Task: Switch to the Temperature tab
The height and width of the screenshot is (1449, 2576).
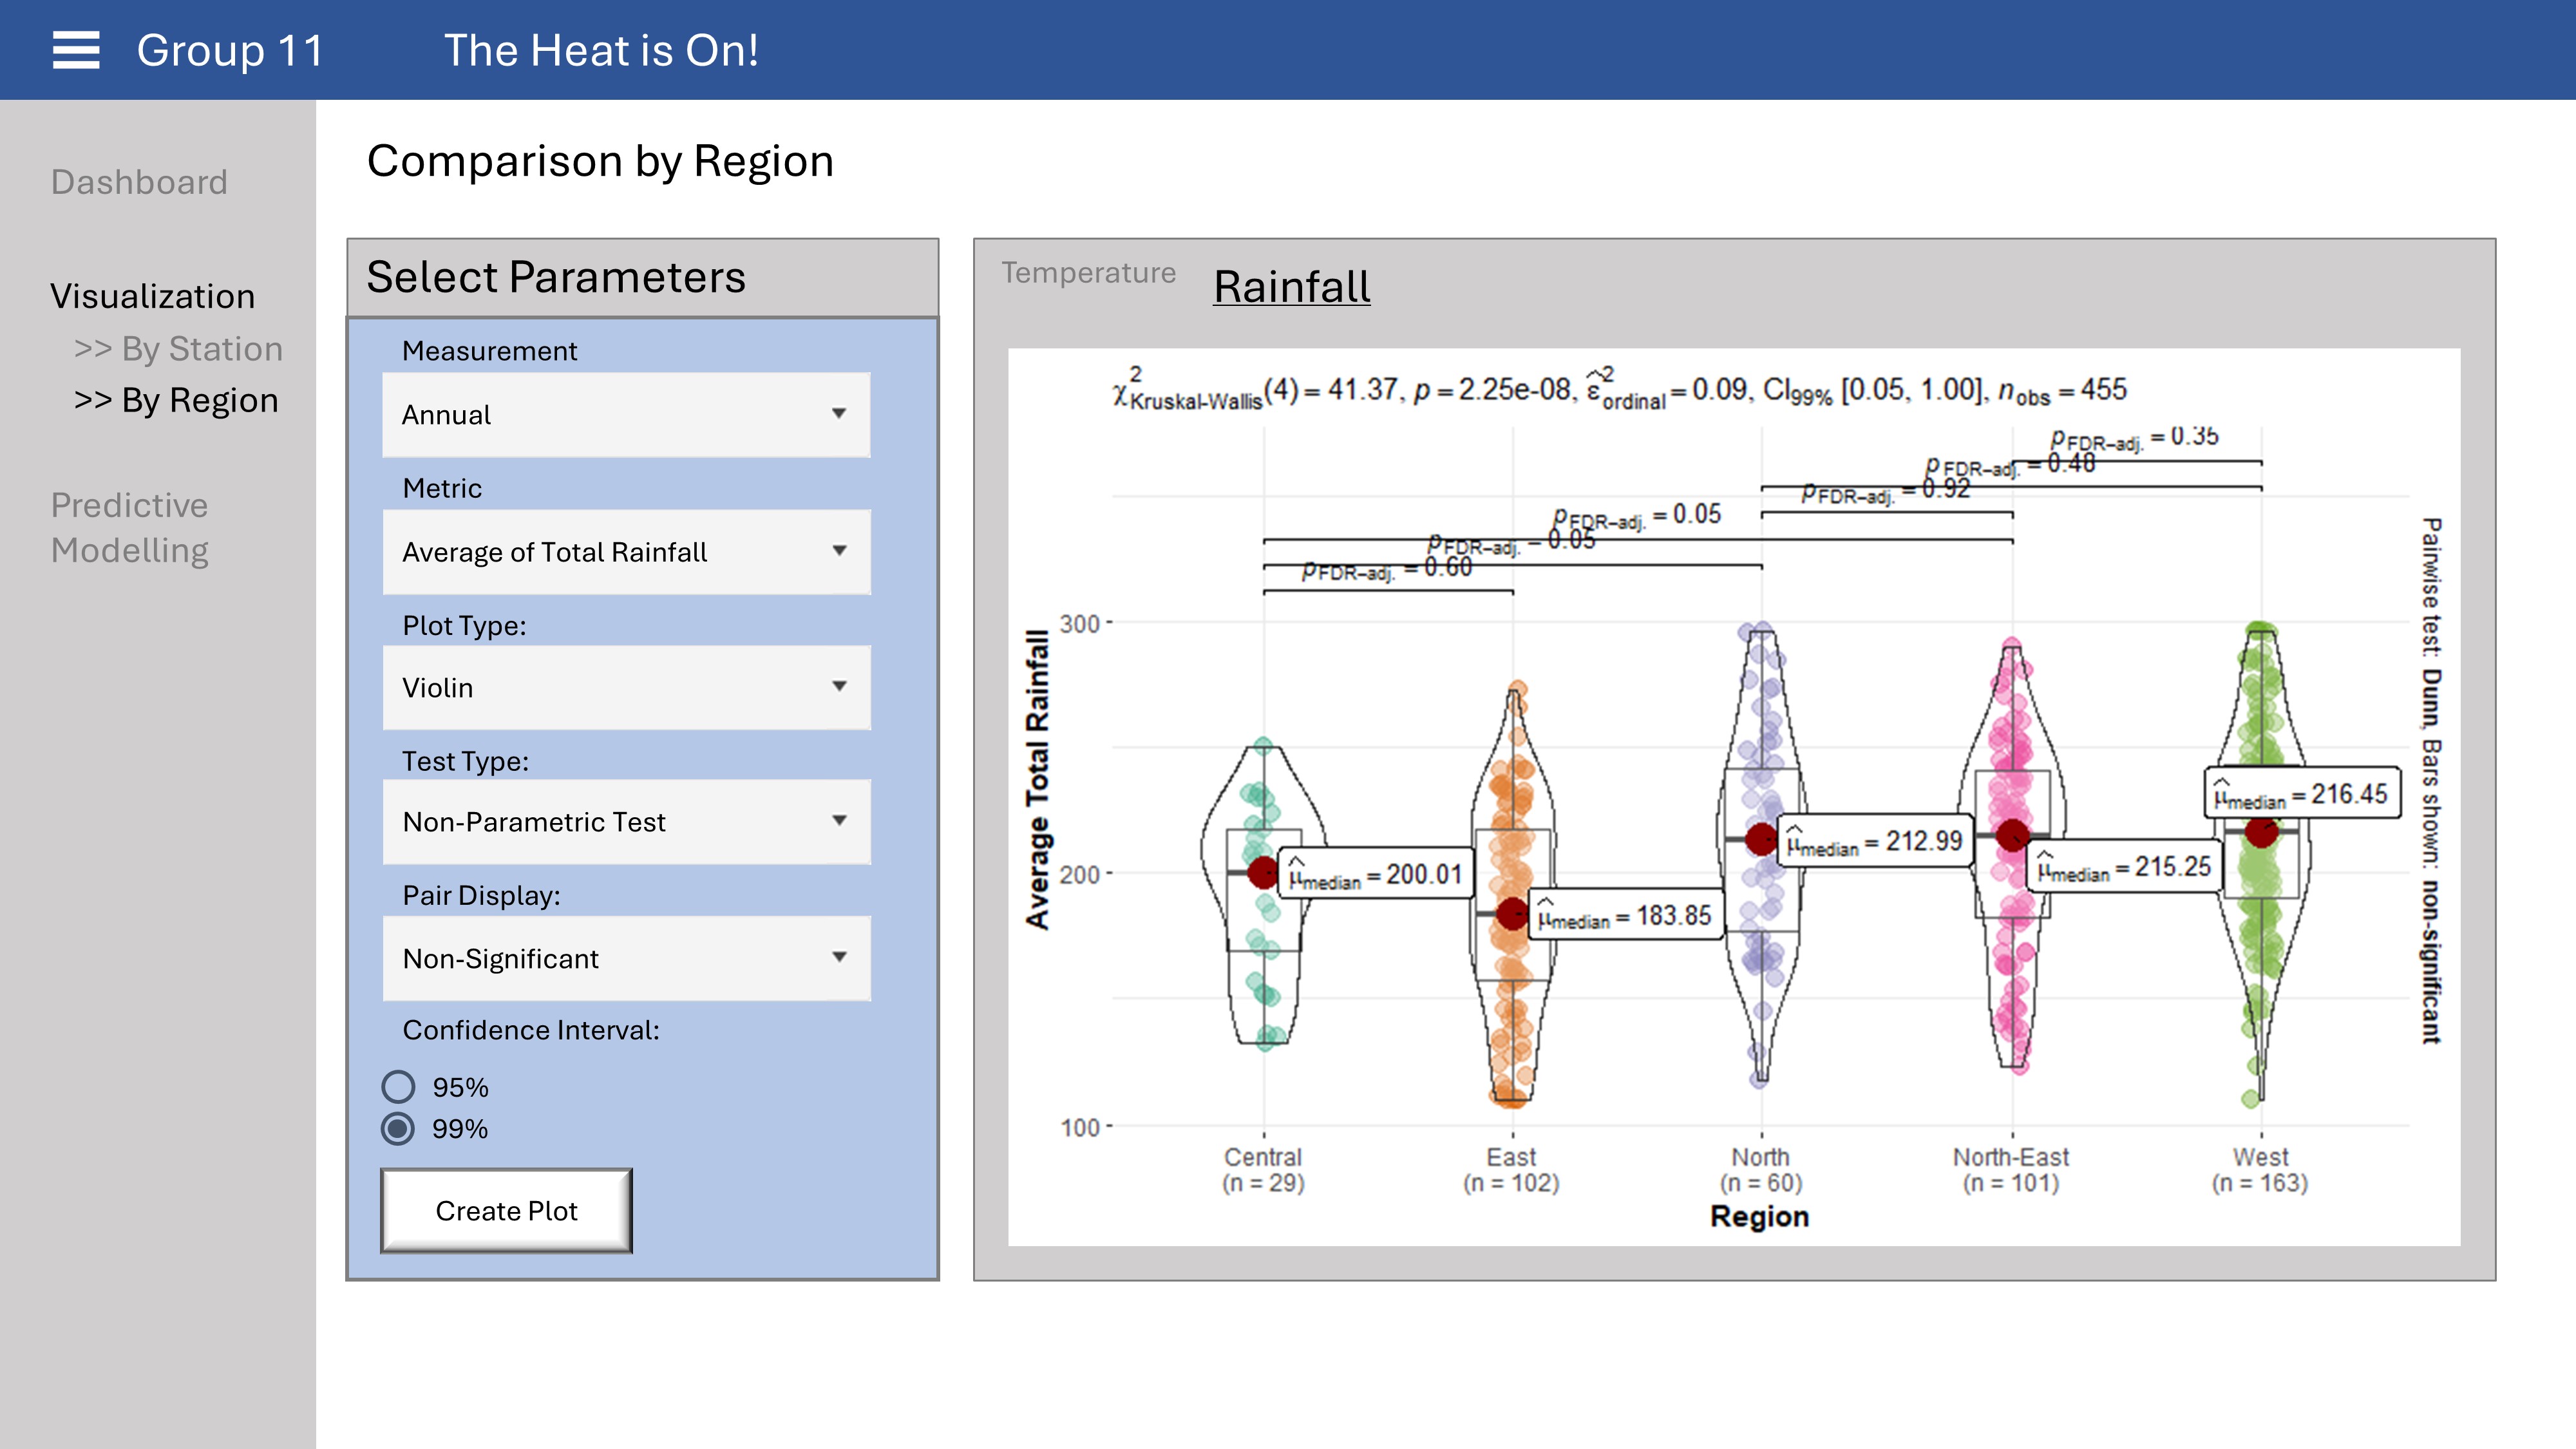Action: [1088, 273]
